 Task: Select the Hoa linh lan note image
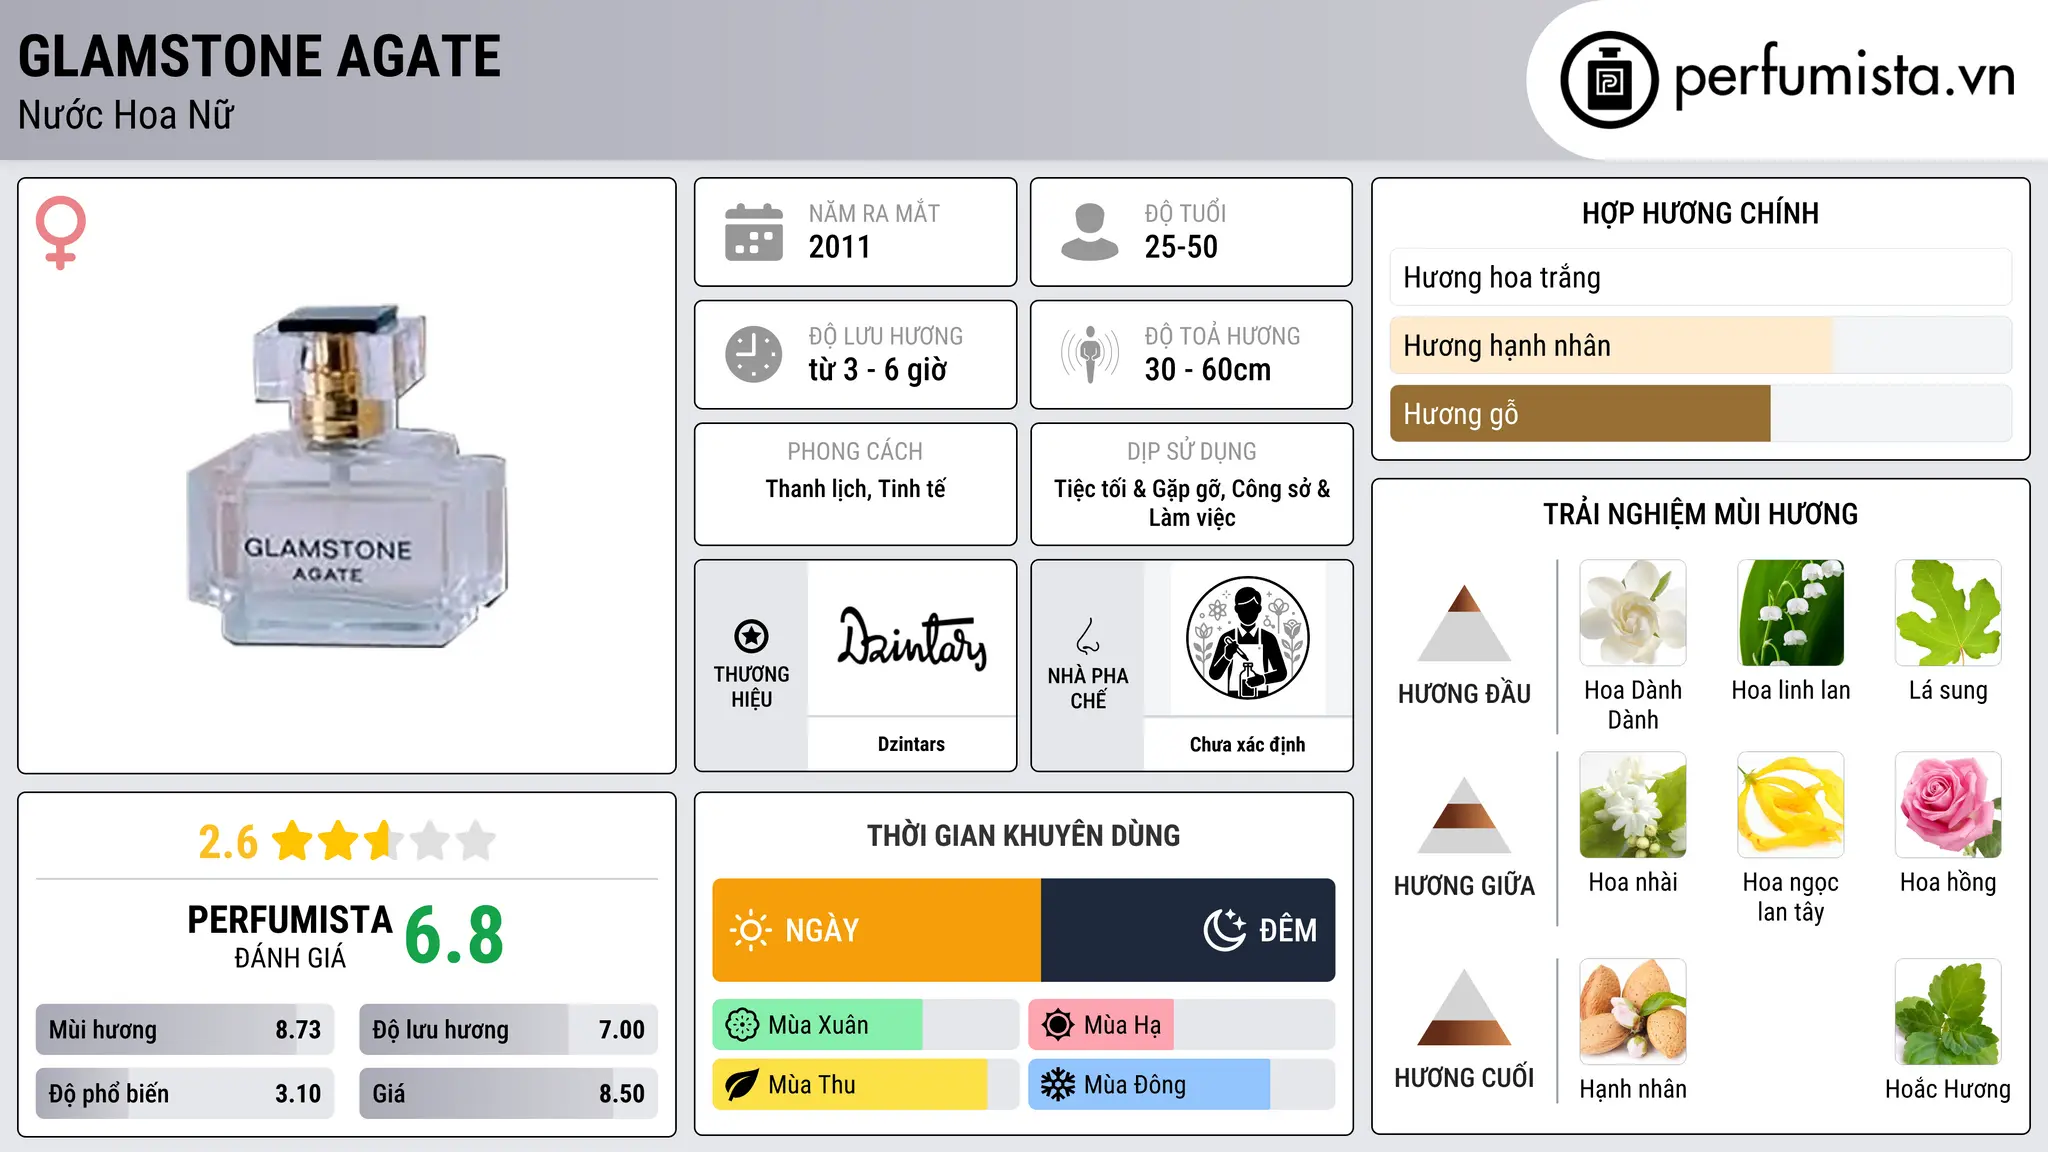(x=1791, y=613)
